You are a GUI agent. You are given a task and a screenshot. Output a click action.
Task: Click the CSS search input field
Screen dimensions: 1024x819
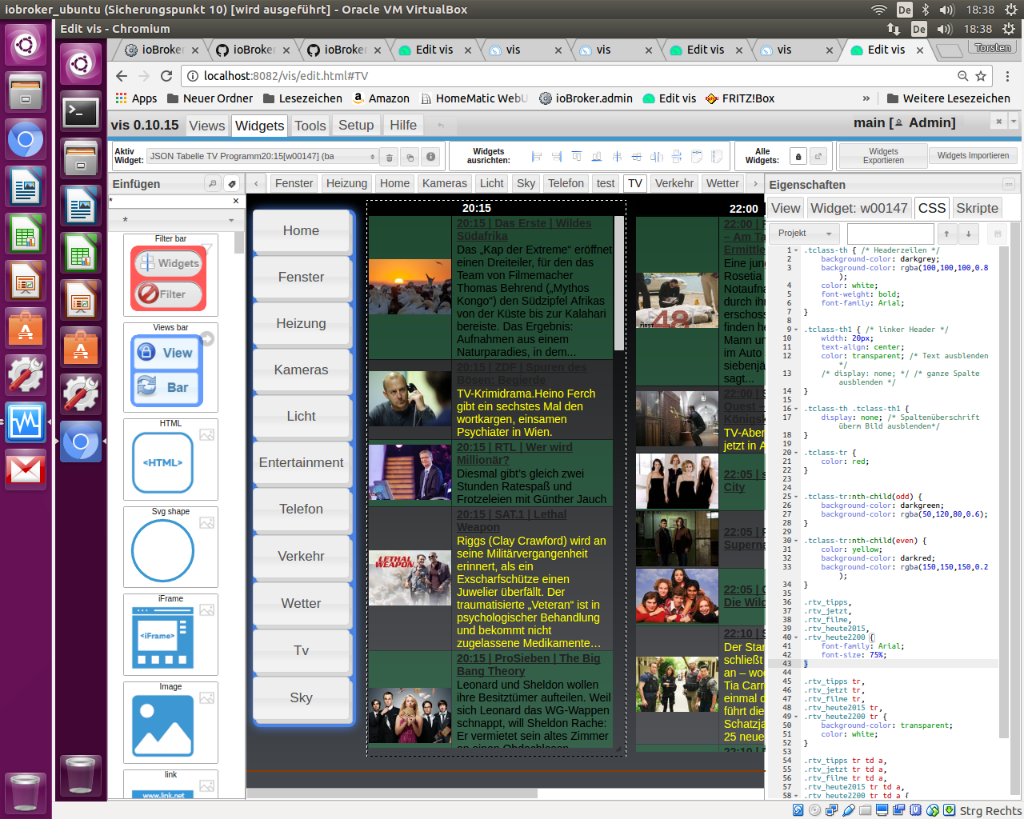[889, 234]
